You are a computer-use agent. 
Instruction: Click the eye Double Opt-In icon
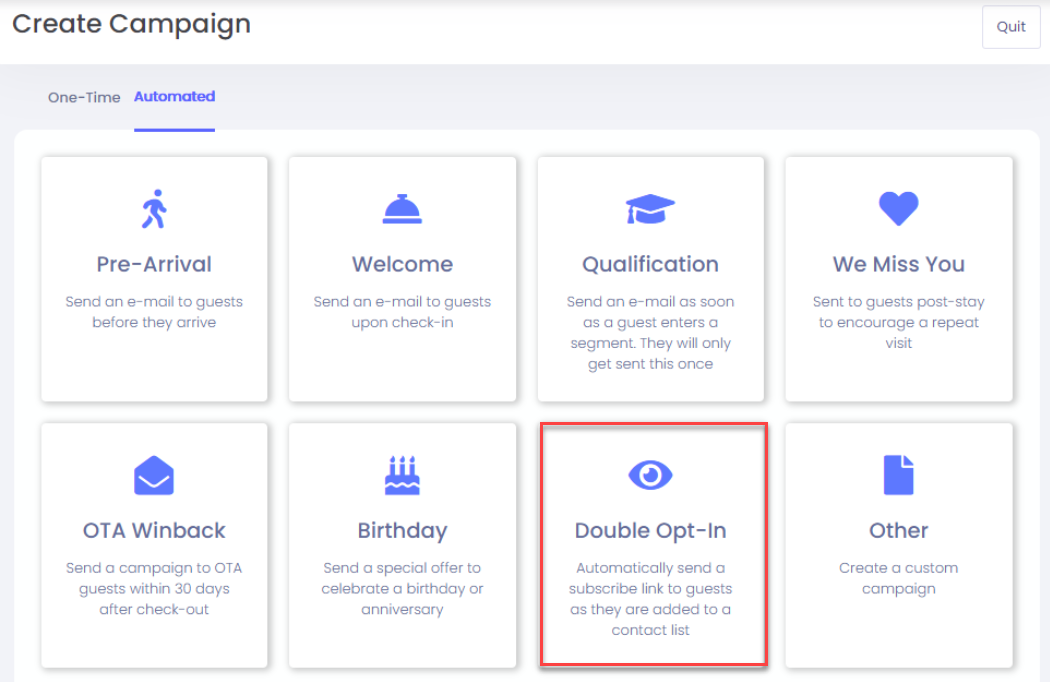(650, 475)
